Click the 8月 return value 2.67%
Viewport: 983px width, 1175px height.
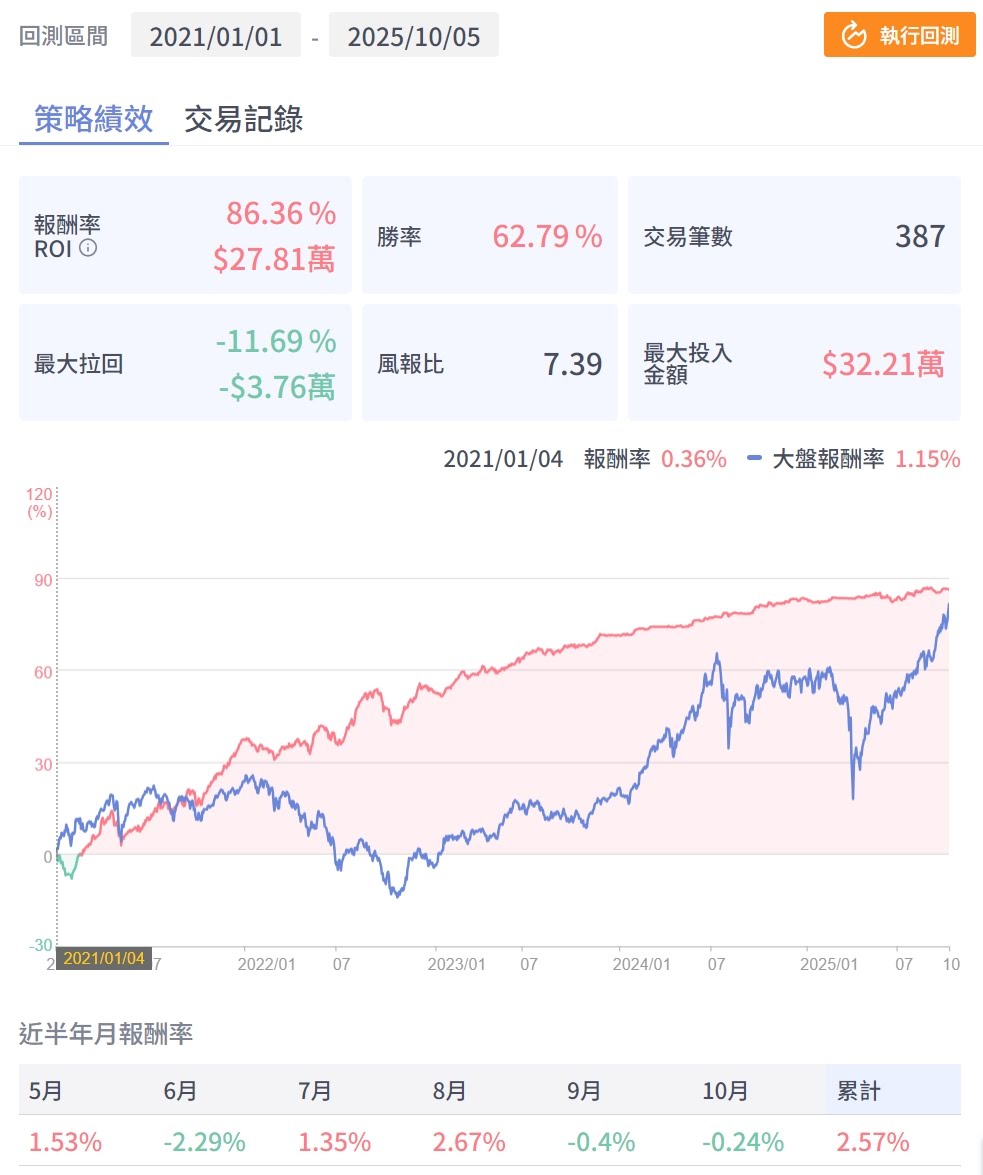click(469, 1141)
